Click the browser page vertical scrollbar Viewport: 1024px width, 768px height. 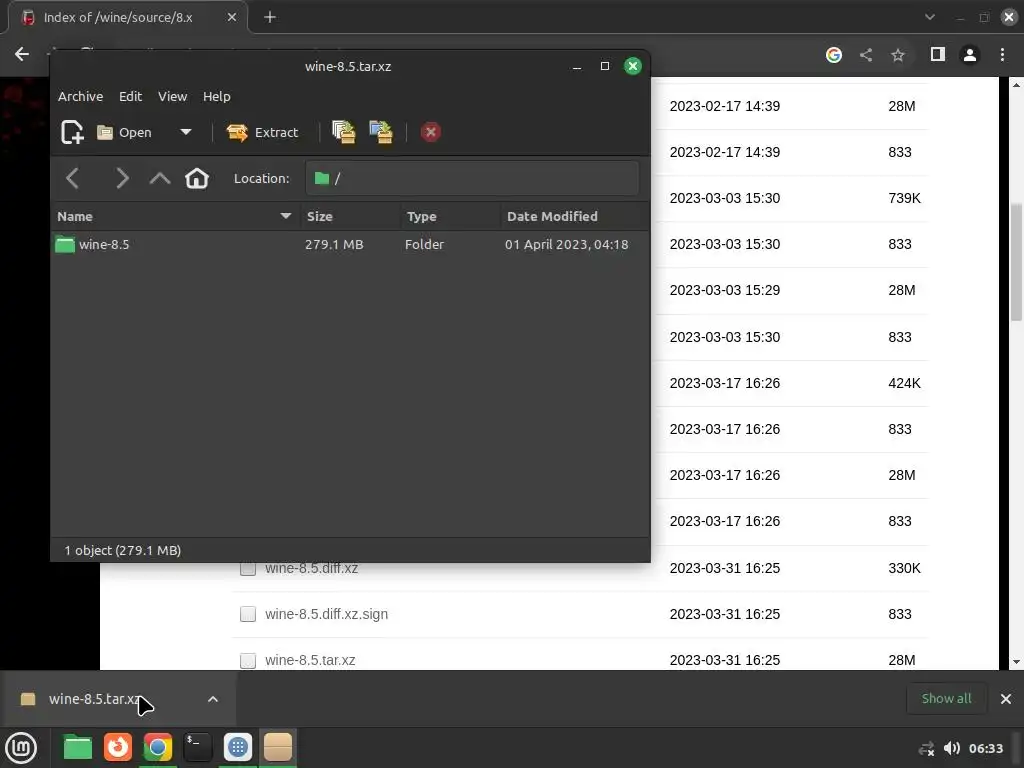pos(1016,263)
